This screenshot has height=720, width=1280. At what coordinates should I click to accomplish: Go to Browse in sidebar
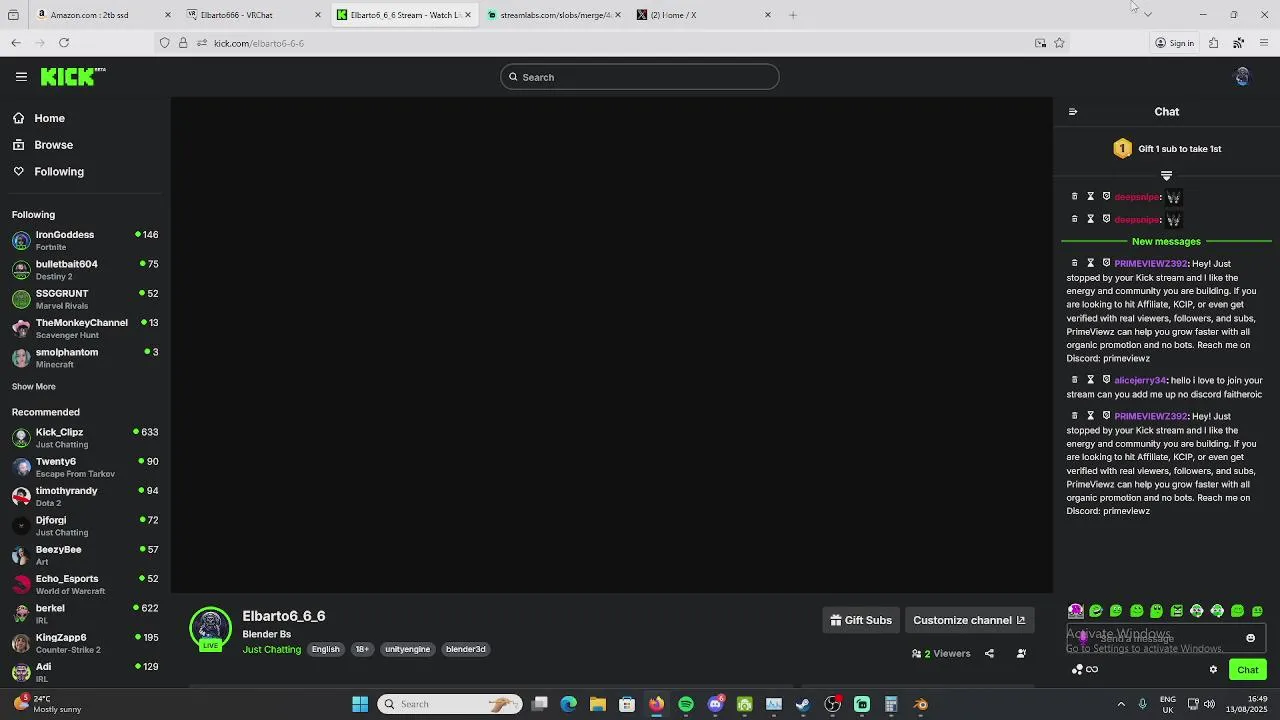point(43,145)
